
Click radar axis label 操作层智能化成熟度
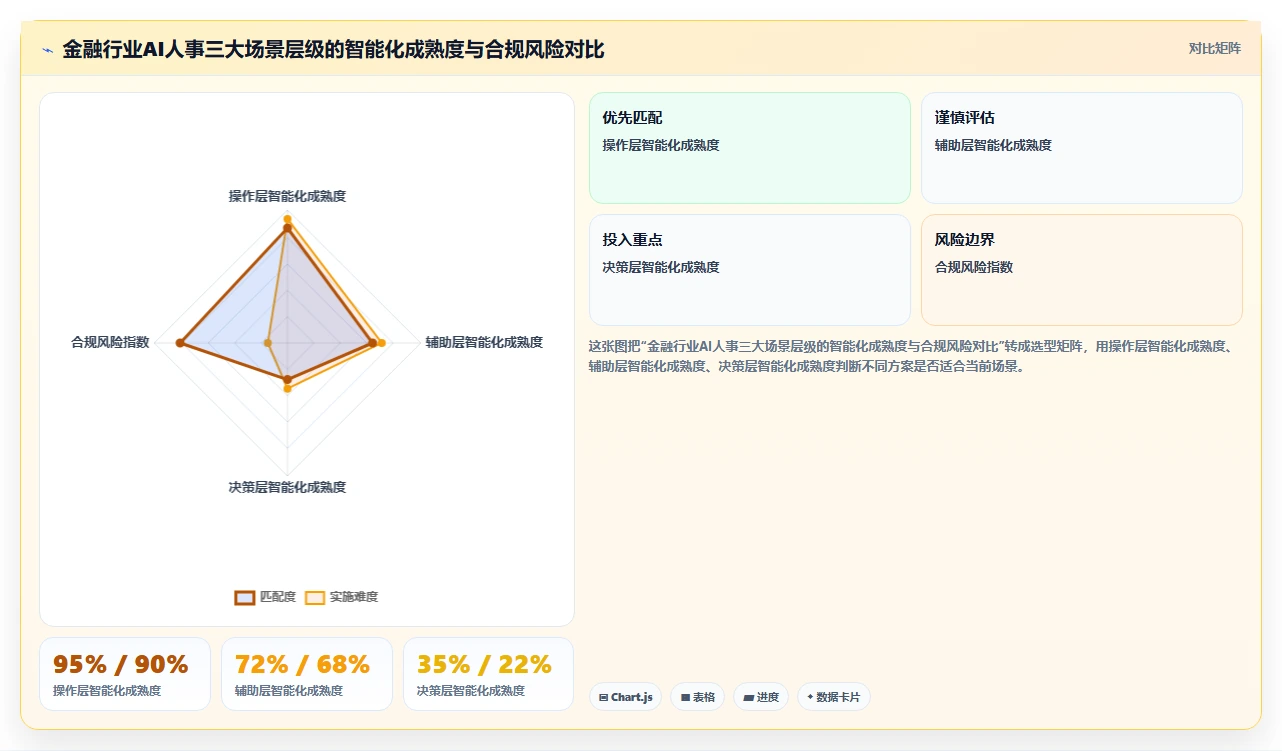[287, 196]
